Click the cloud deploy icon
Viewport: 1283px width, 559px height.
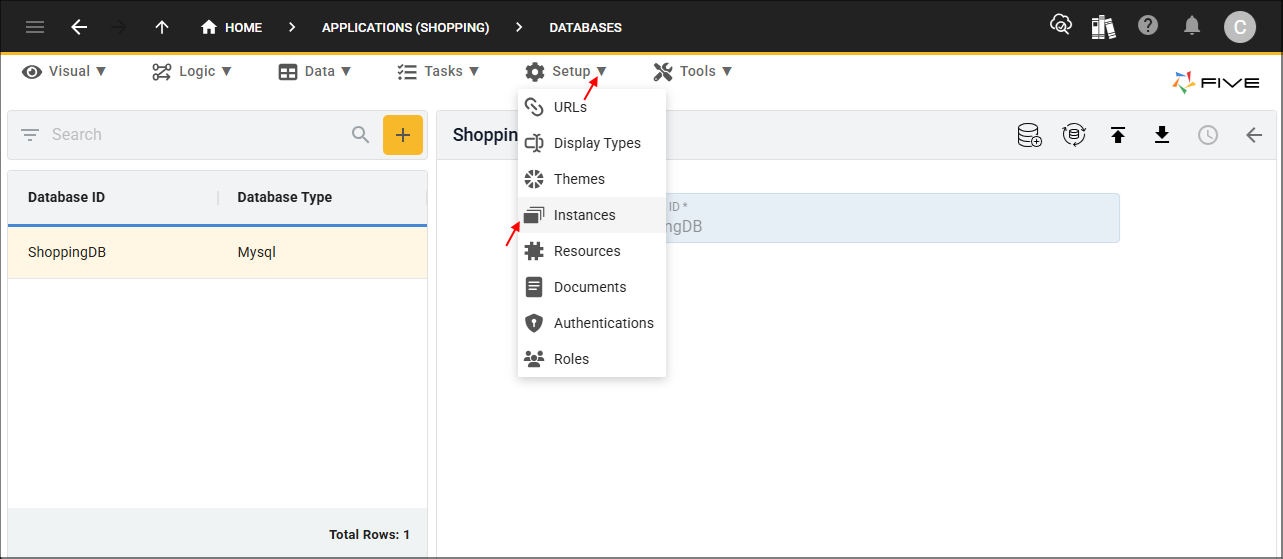coord(1061,26)
